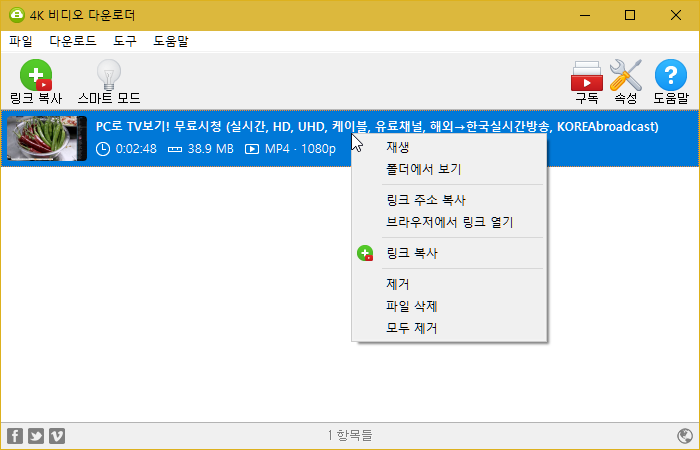The height and width of the screenshot is (450, 700).
Task: Open the 다운로드 menu
Action: (x=73, y=41)
